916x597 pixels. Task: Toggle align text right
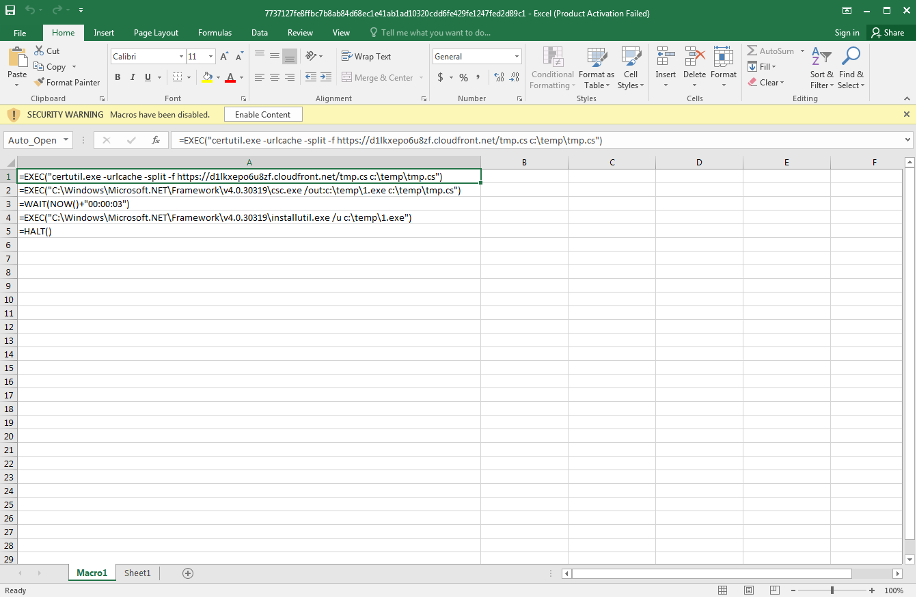point(290,77)
